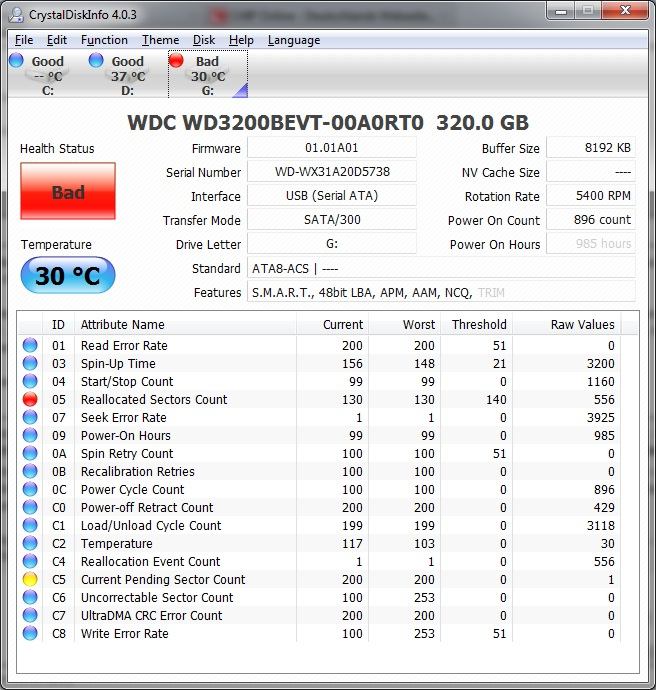Click the yellow status icon for Current Pending Sector Count
This screenshot has height=690, width=656.
30,580
